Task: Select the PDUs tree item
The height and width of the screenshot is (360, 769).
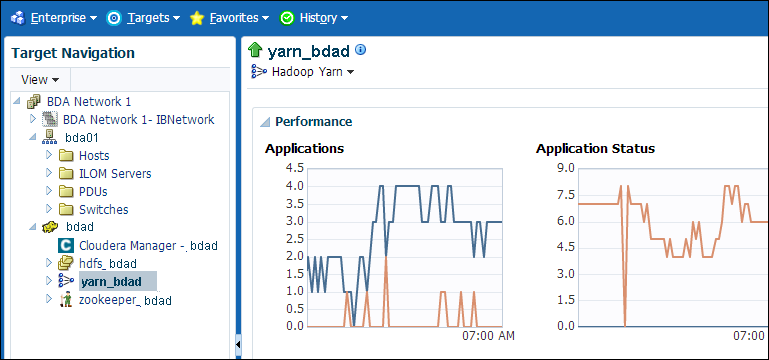Action: [x=93, y=191]
